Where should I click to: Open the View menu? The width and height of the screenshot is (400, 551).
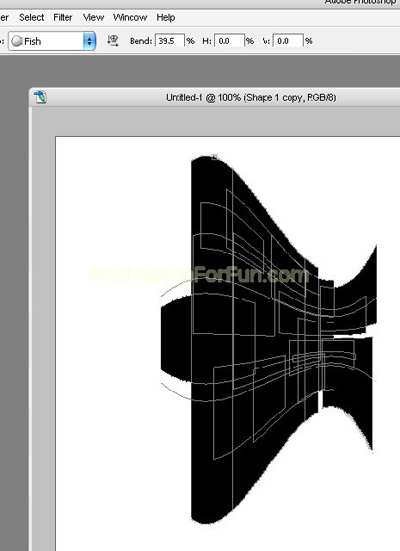tap(93, 18)
